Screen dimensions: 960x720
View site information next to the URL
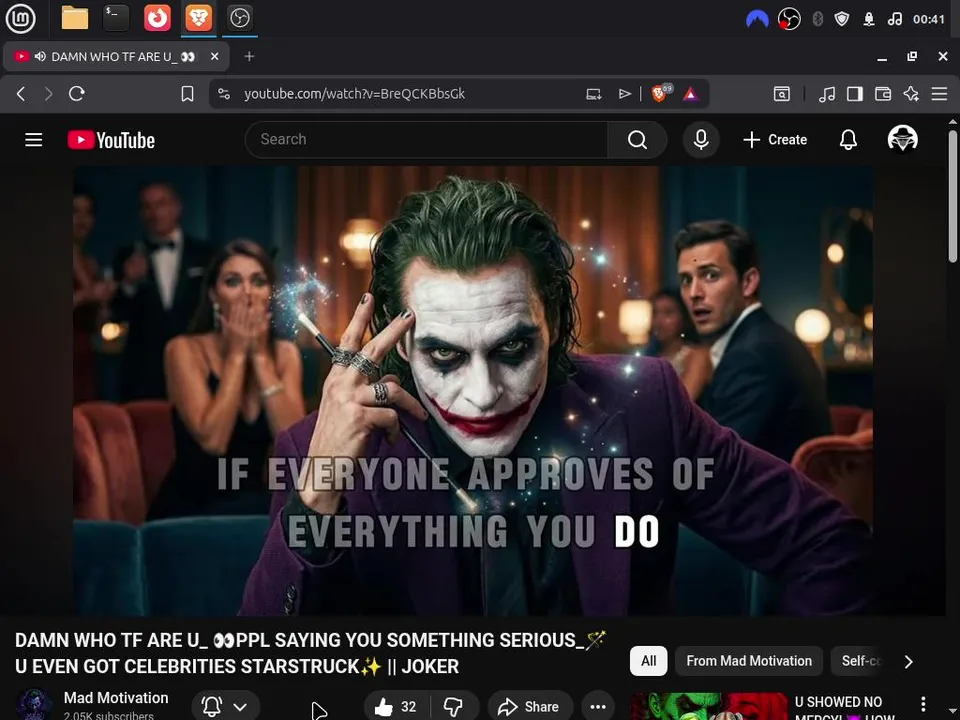coord(224,94)
